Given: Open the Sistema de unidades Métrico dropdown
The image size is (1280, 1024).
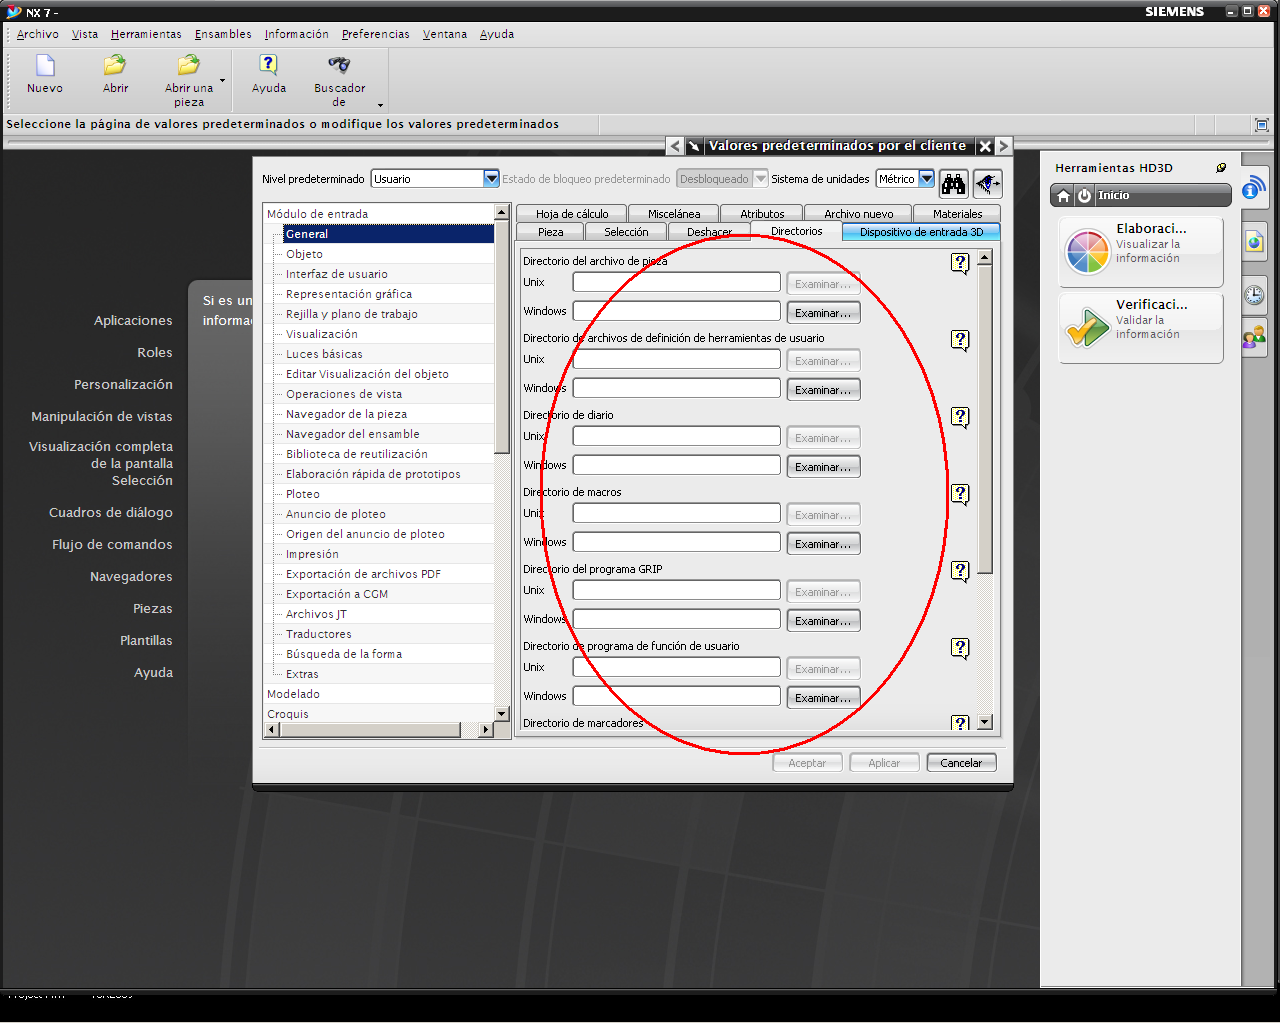Looking at the screenshot, I should tap(926, 179).
